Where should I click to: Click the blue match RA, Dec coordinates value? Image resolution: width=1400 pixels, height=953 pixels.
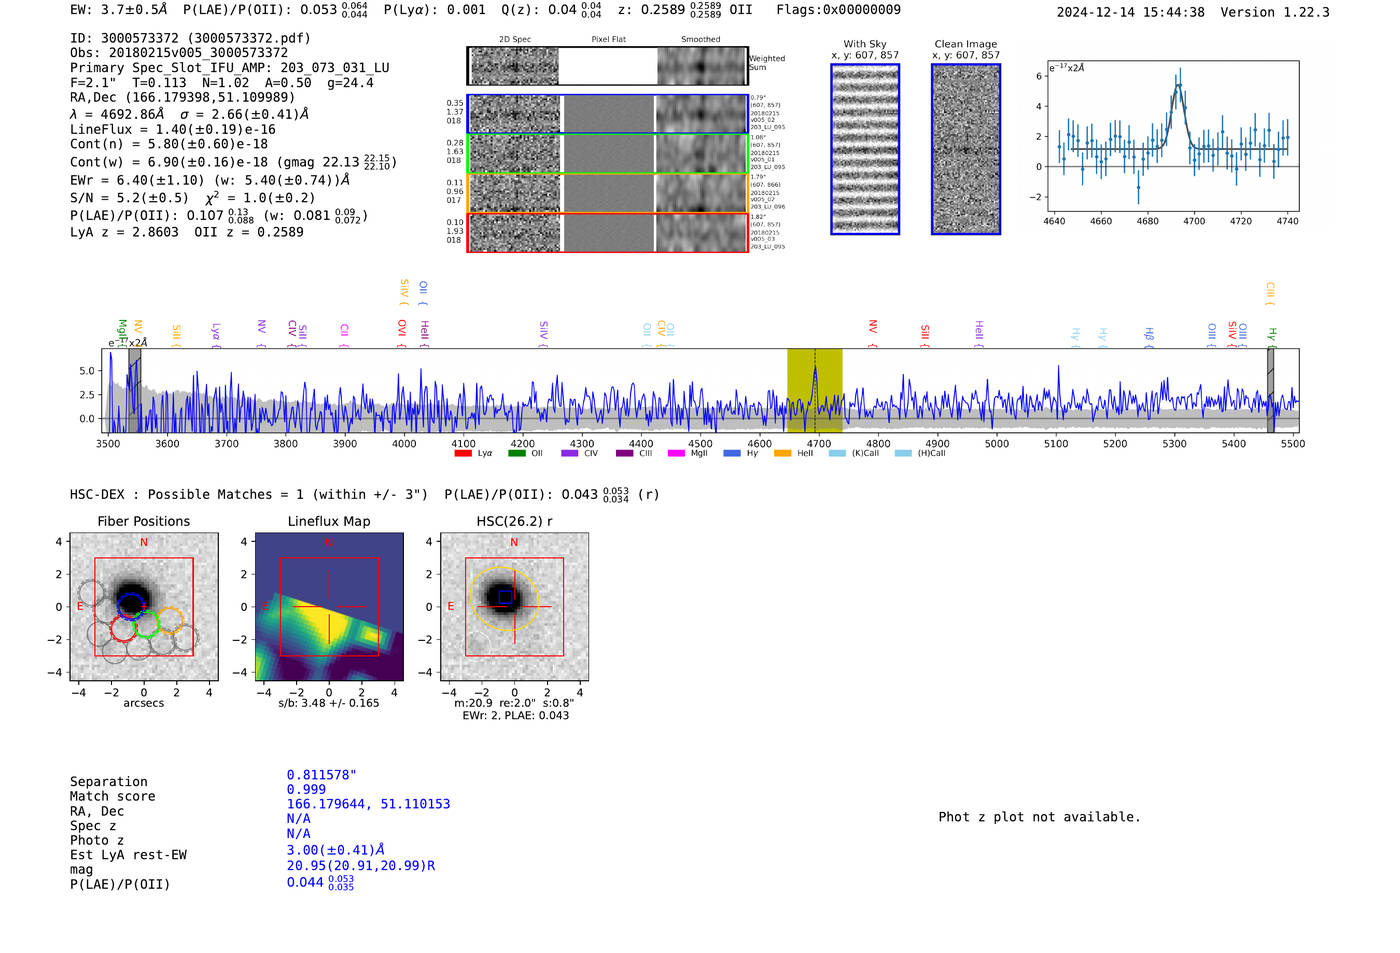368,804
